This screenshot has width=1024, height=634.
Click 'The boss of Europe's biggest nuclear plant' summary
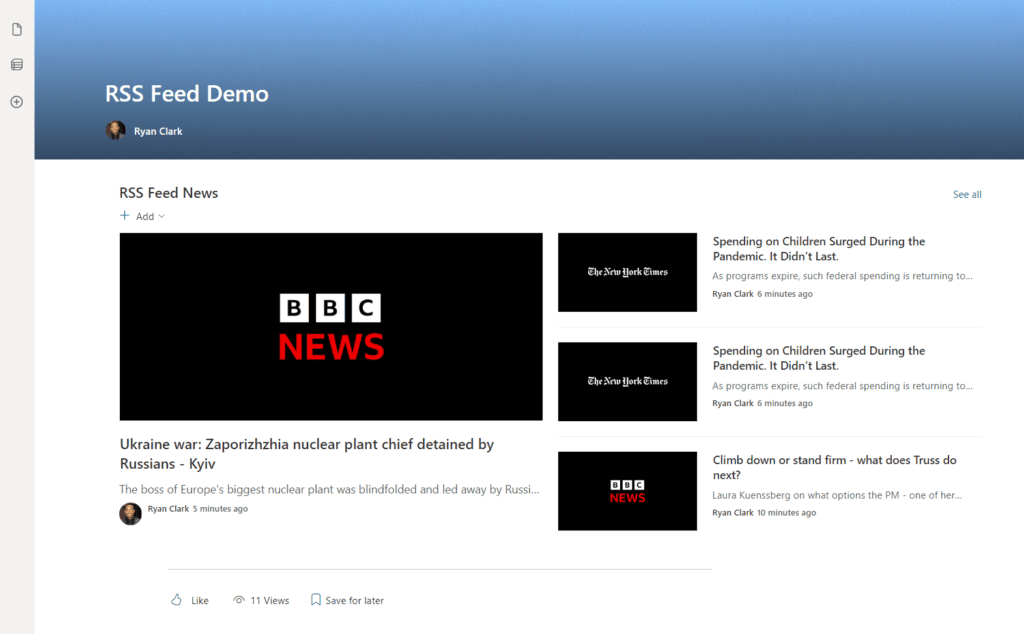tap(329, 489)
